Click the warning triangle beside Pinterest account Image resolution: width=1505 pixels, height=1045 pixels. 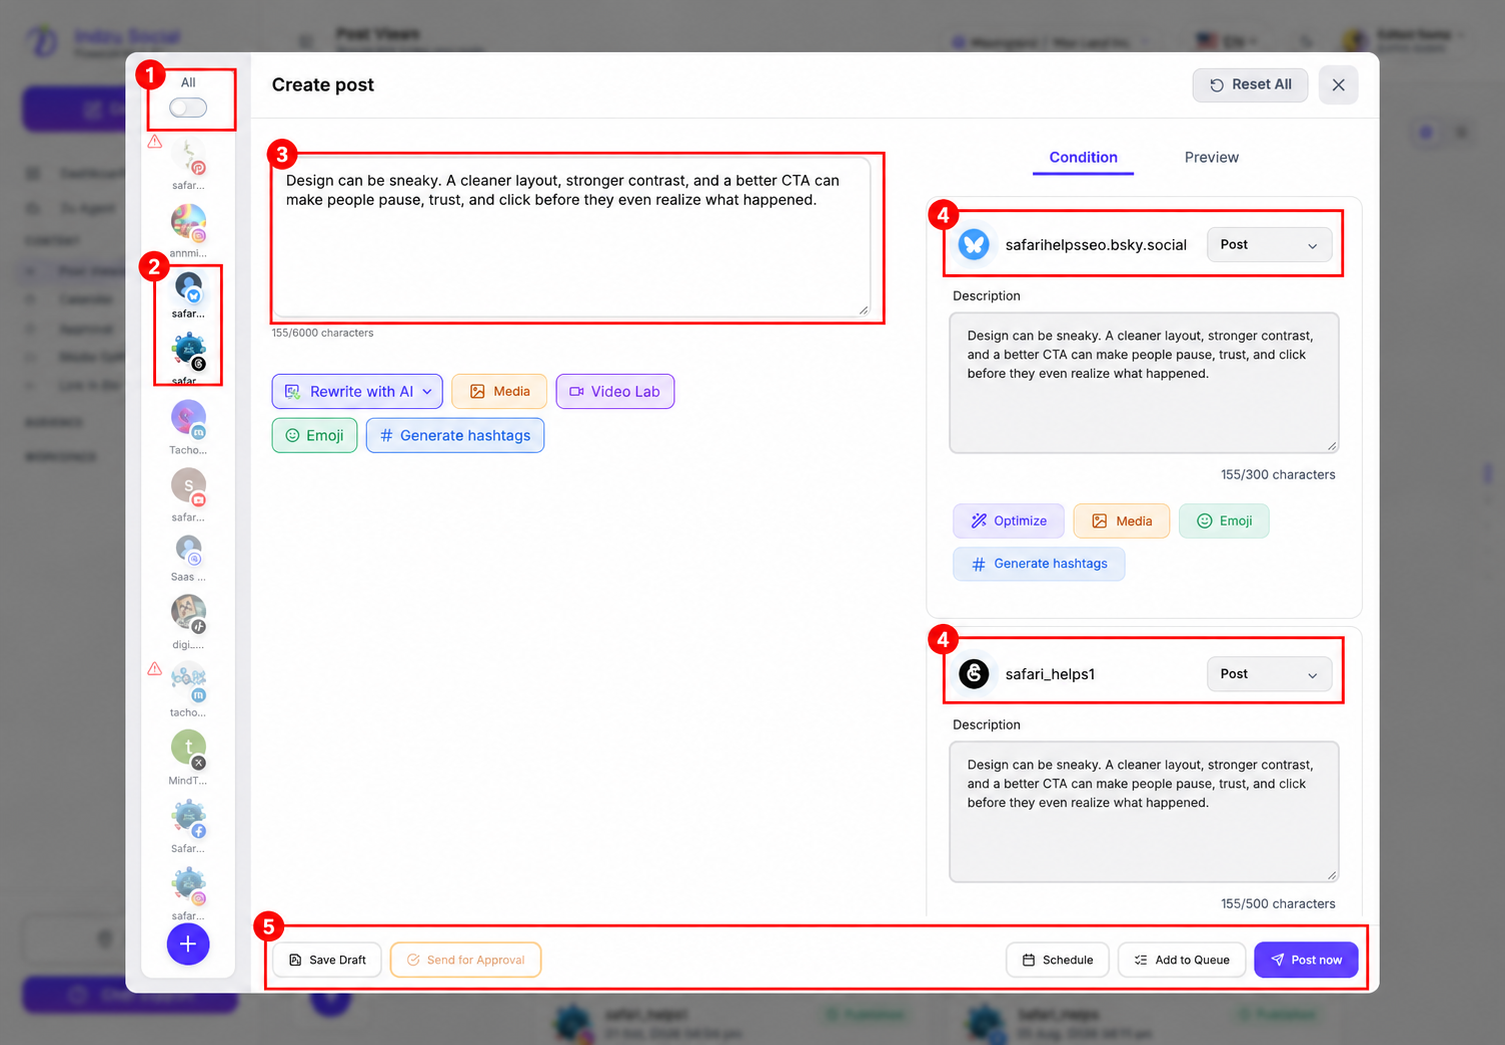(x=155, y=142)
